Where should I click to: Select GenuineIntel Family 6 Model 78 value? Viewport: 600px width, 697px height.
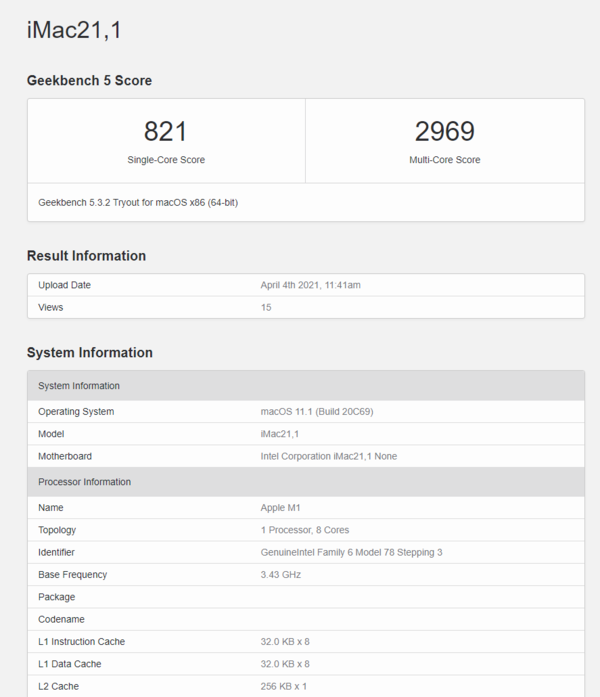point(351,552)
